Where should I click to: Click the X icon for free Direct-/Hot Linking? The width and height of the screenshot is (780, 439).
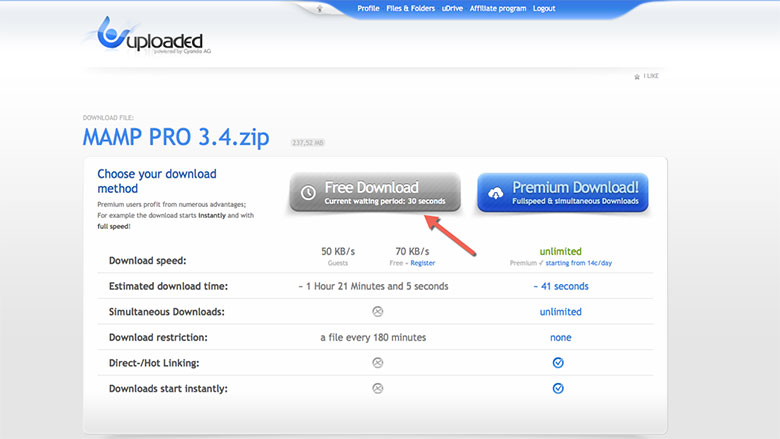[x=377, y=362]
